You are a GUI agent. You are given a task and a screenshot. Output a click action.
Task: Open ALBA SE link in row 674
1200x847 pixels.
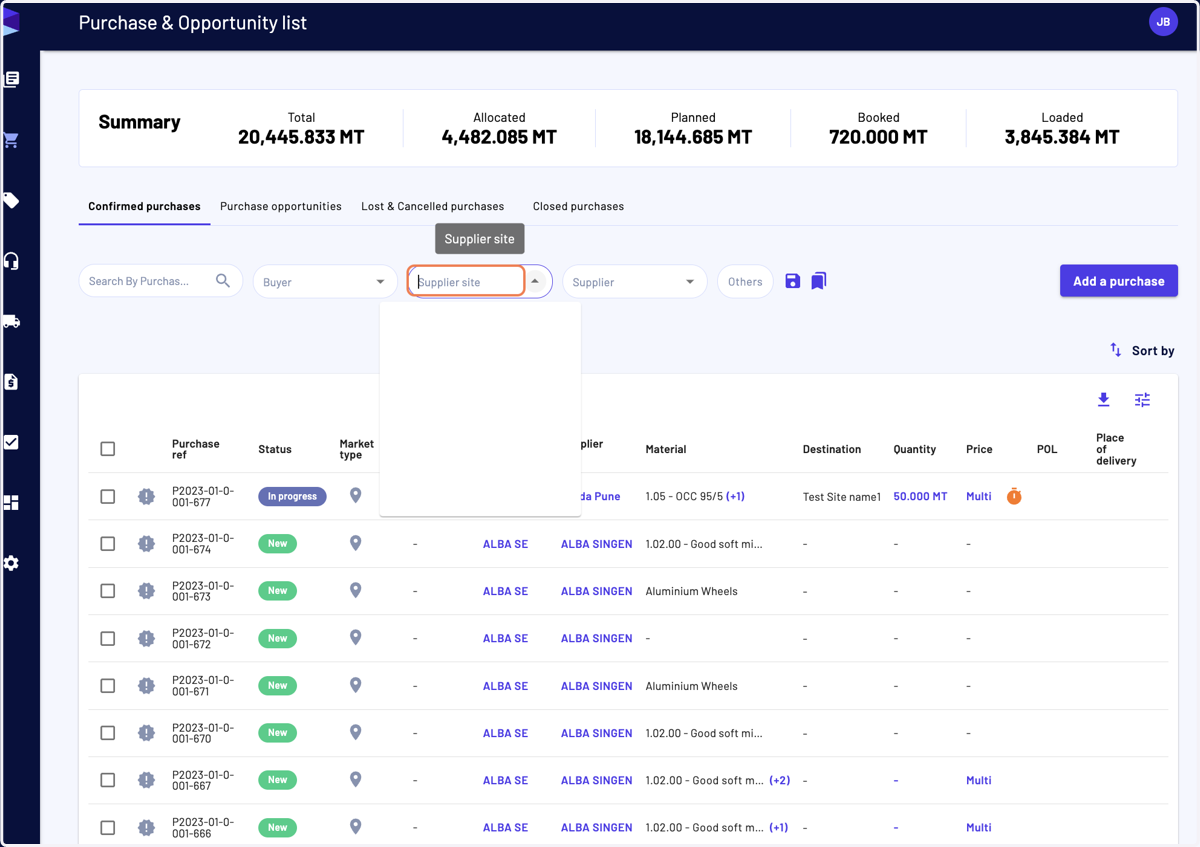coord(505,544)
